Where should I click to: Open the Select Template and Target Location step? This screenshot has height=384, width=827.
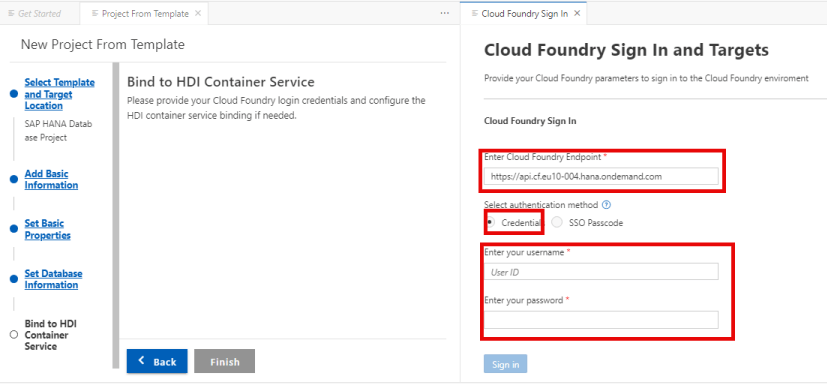pos(60,94)
